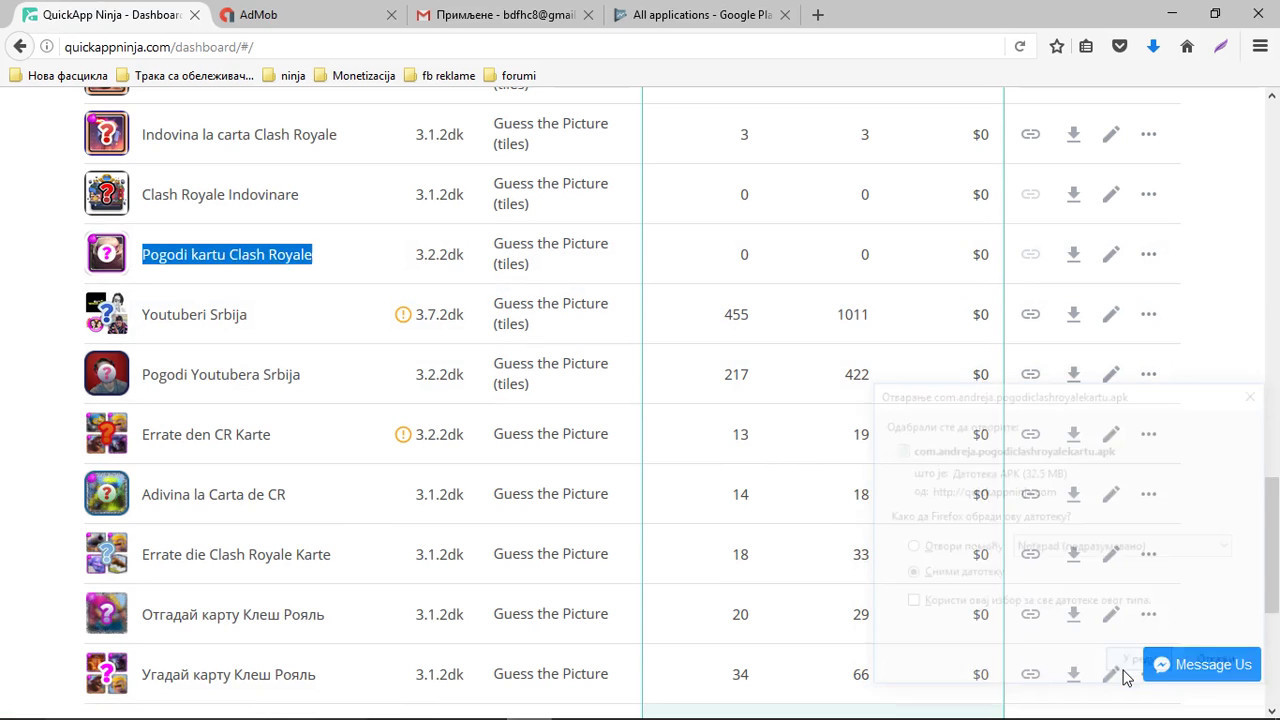Switch to the AdMob browser tab
Image resolution: width=1280 pixels, height=720 pixels.
tap(308, 15)
